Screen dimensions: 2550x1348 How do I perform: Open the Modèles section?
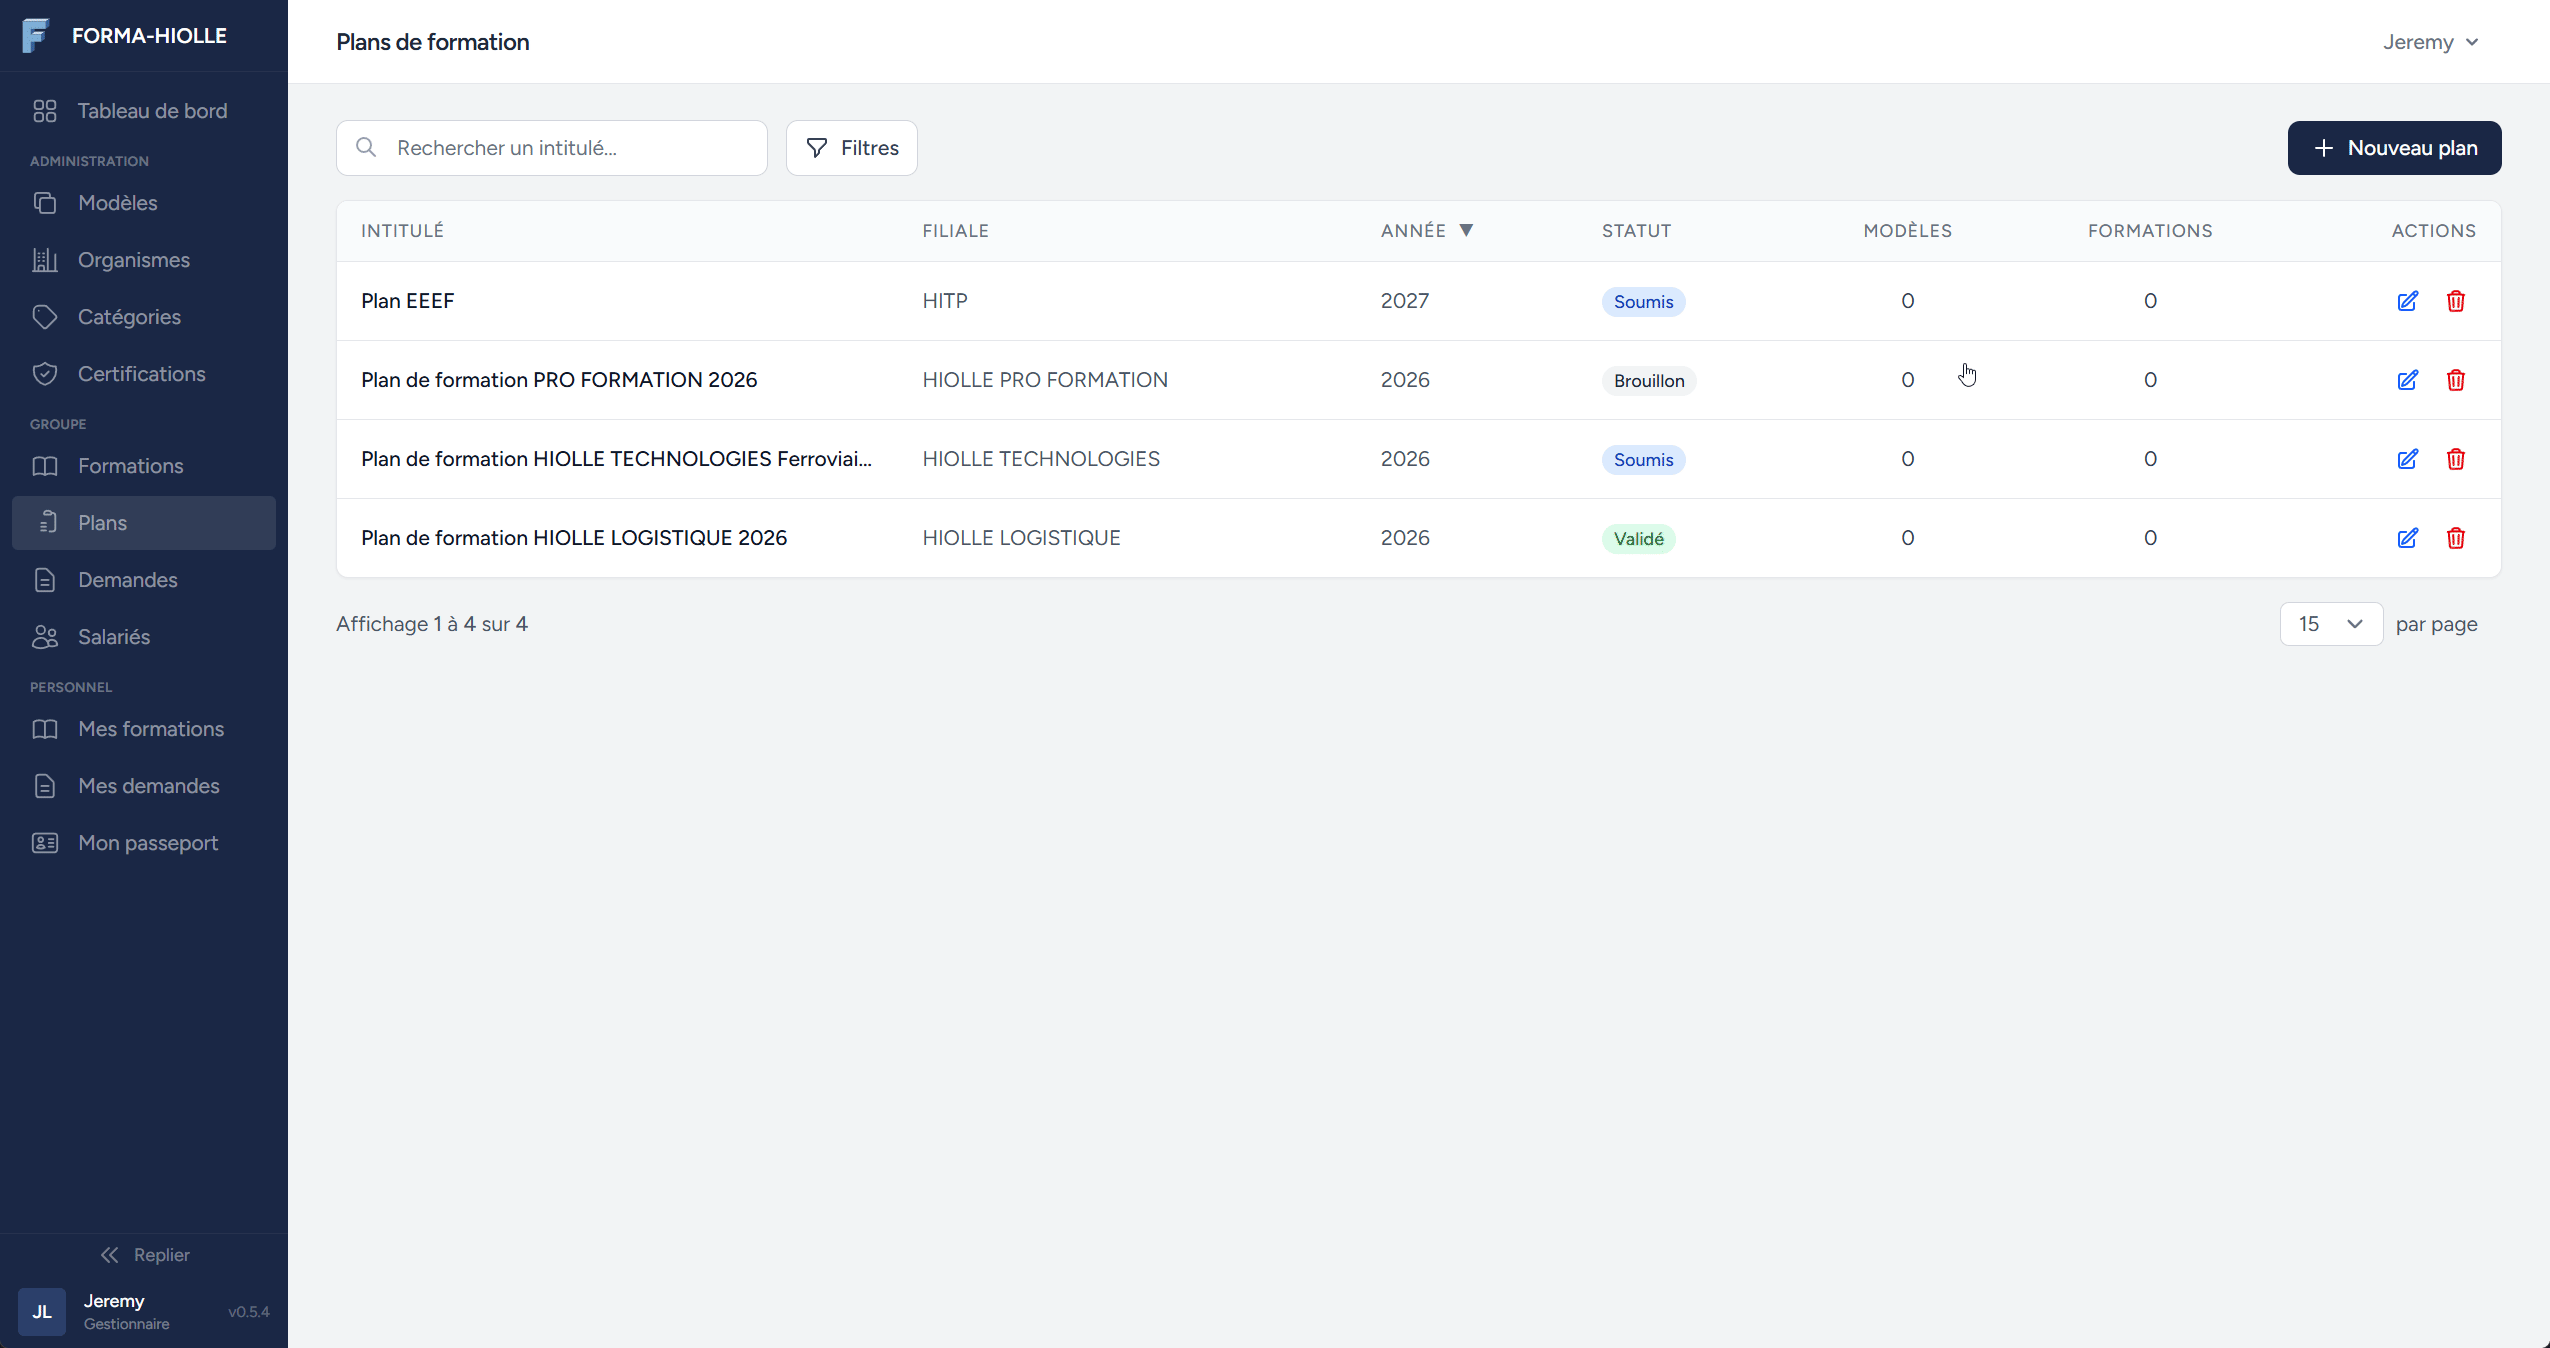click(x=144, y=203)
